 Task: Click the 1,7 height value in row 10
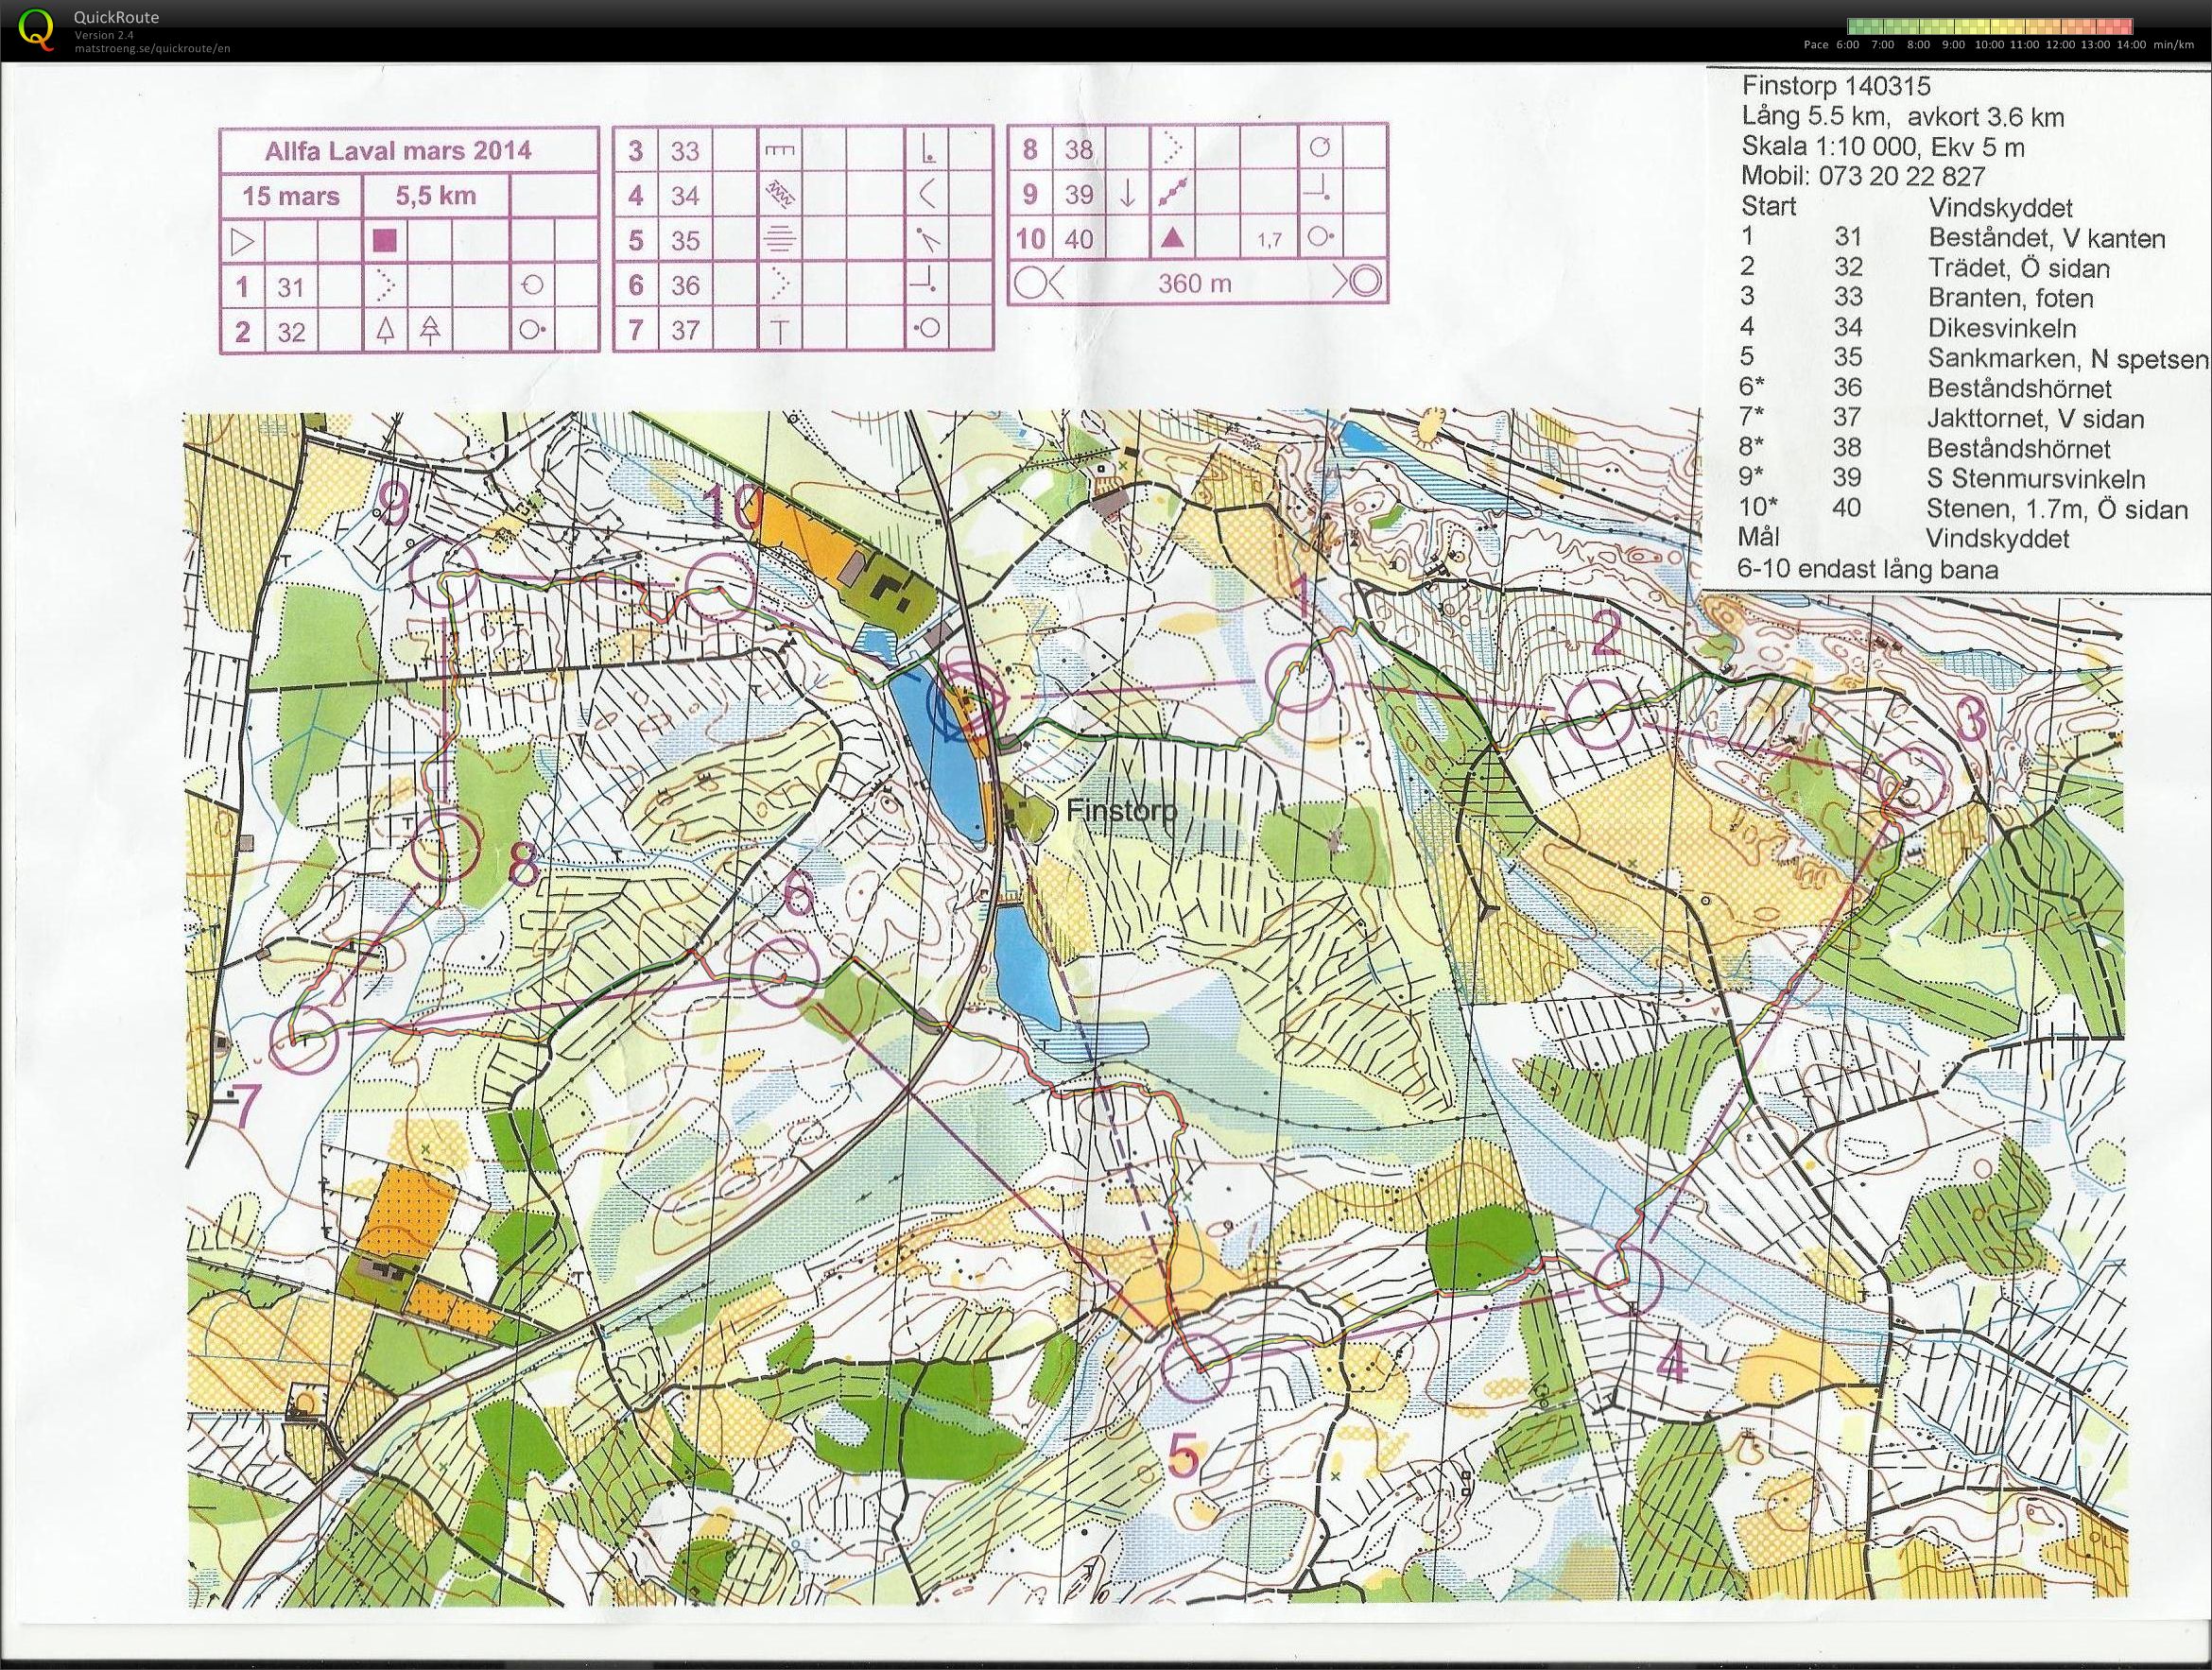pyautogui.click(x=1270, y=240)
